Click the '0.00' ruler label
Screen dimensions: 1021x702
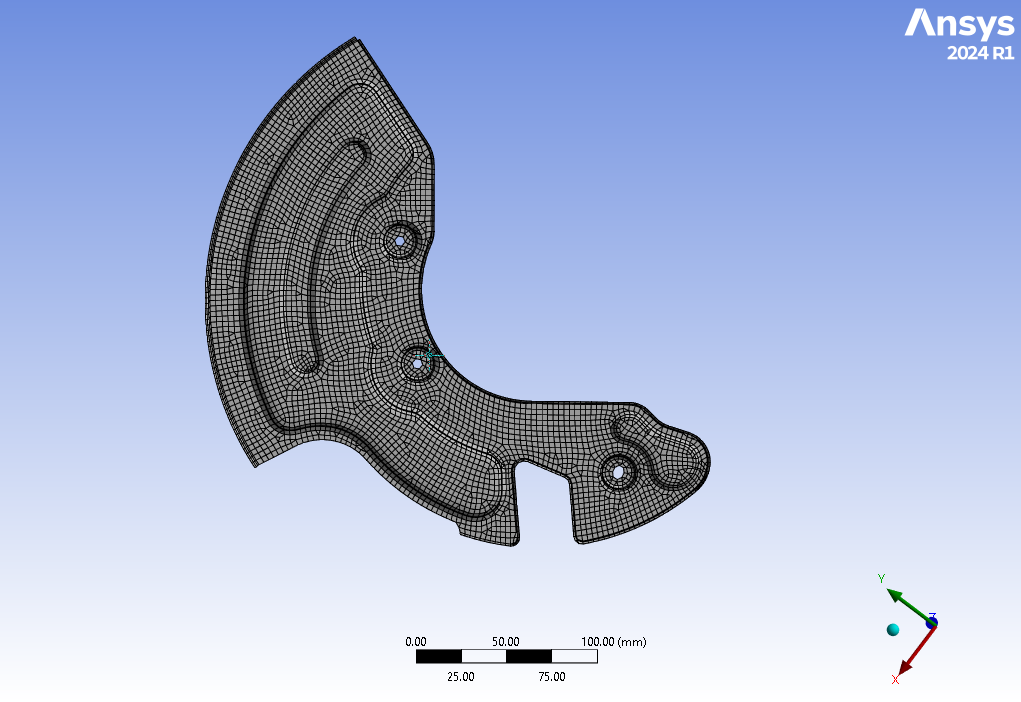coord(415,641)
